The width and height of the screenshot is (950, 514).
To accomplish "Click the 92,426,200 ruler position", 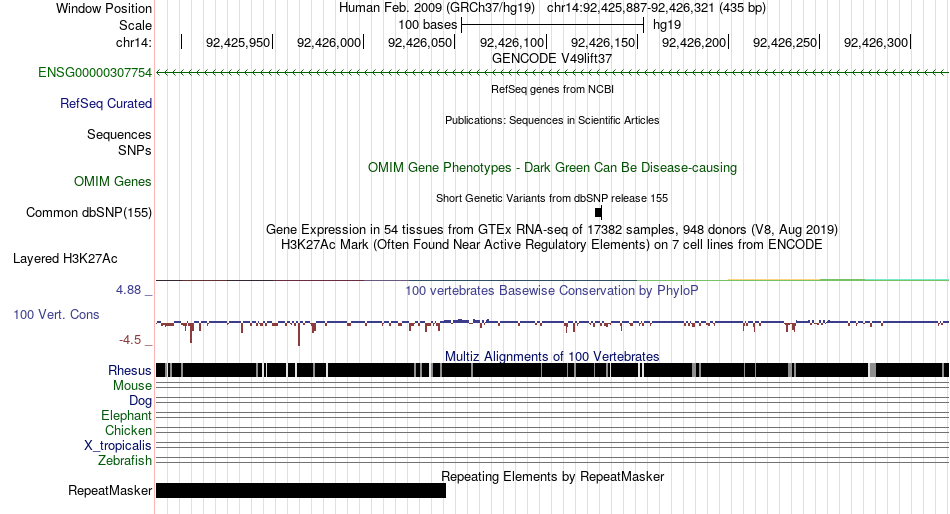I will (x=694, y=42).
